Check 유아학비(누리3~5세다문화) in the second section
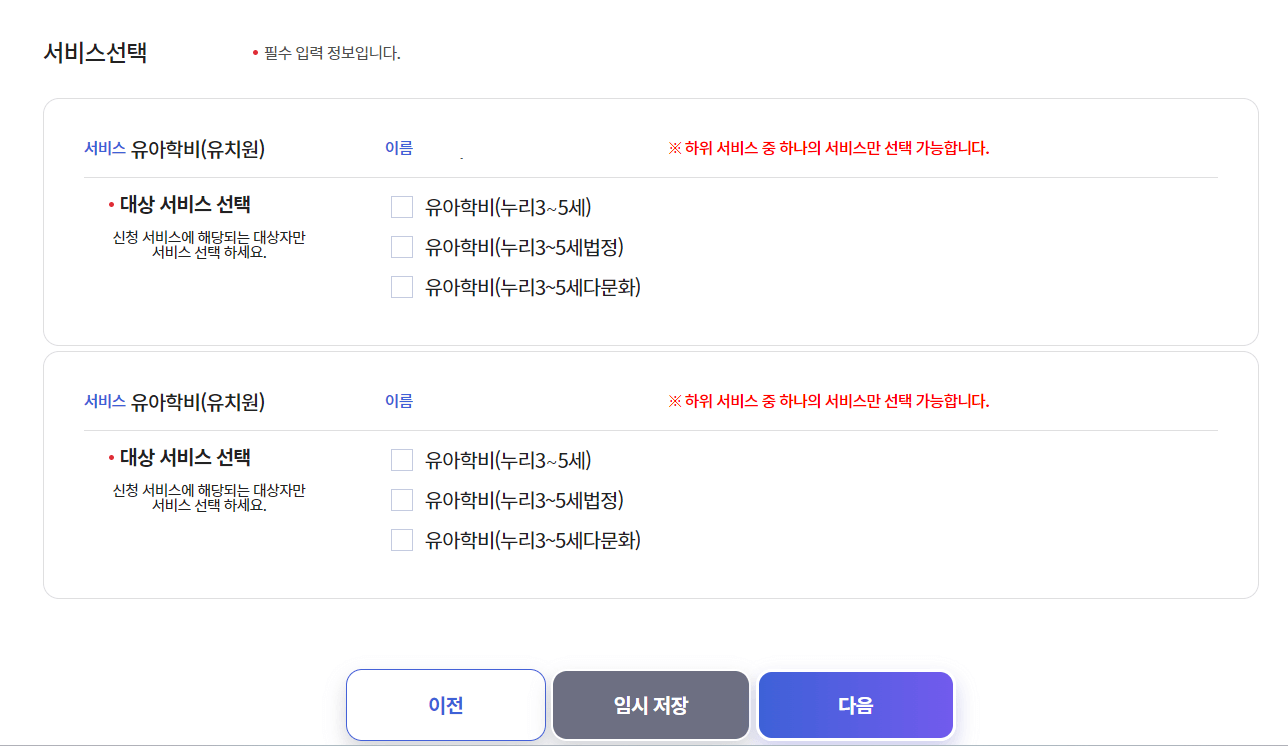Viewport: 1288px width, 746px height. click(x=402, y=540)
